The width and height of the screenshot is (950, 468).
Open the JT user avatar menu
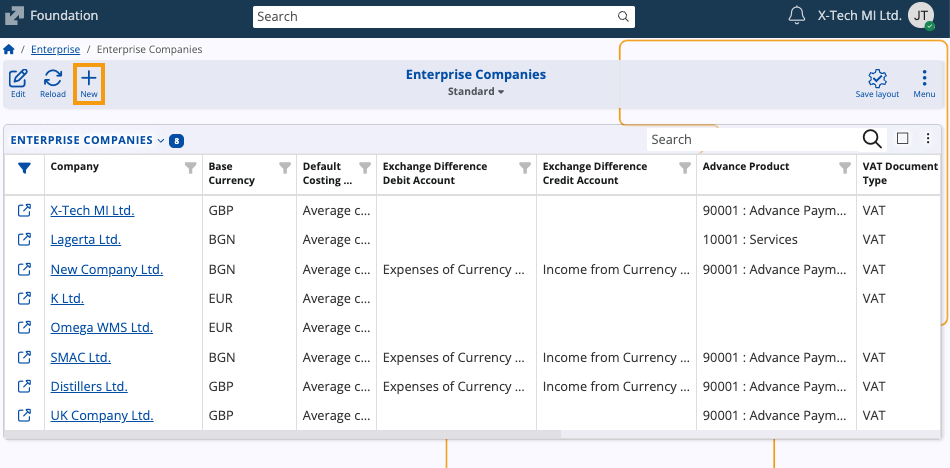click(x=921, y=16)
